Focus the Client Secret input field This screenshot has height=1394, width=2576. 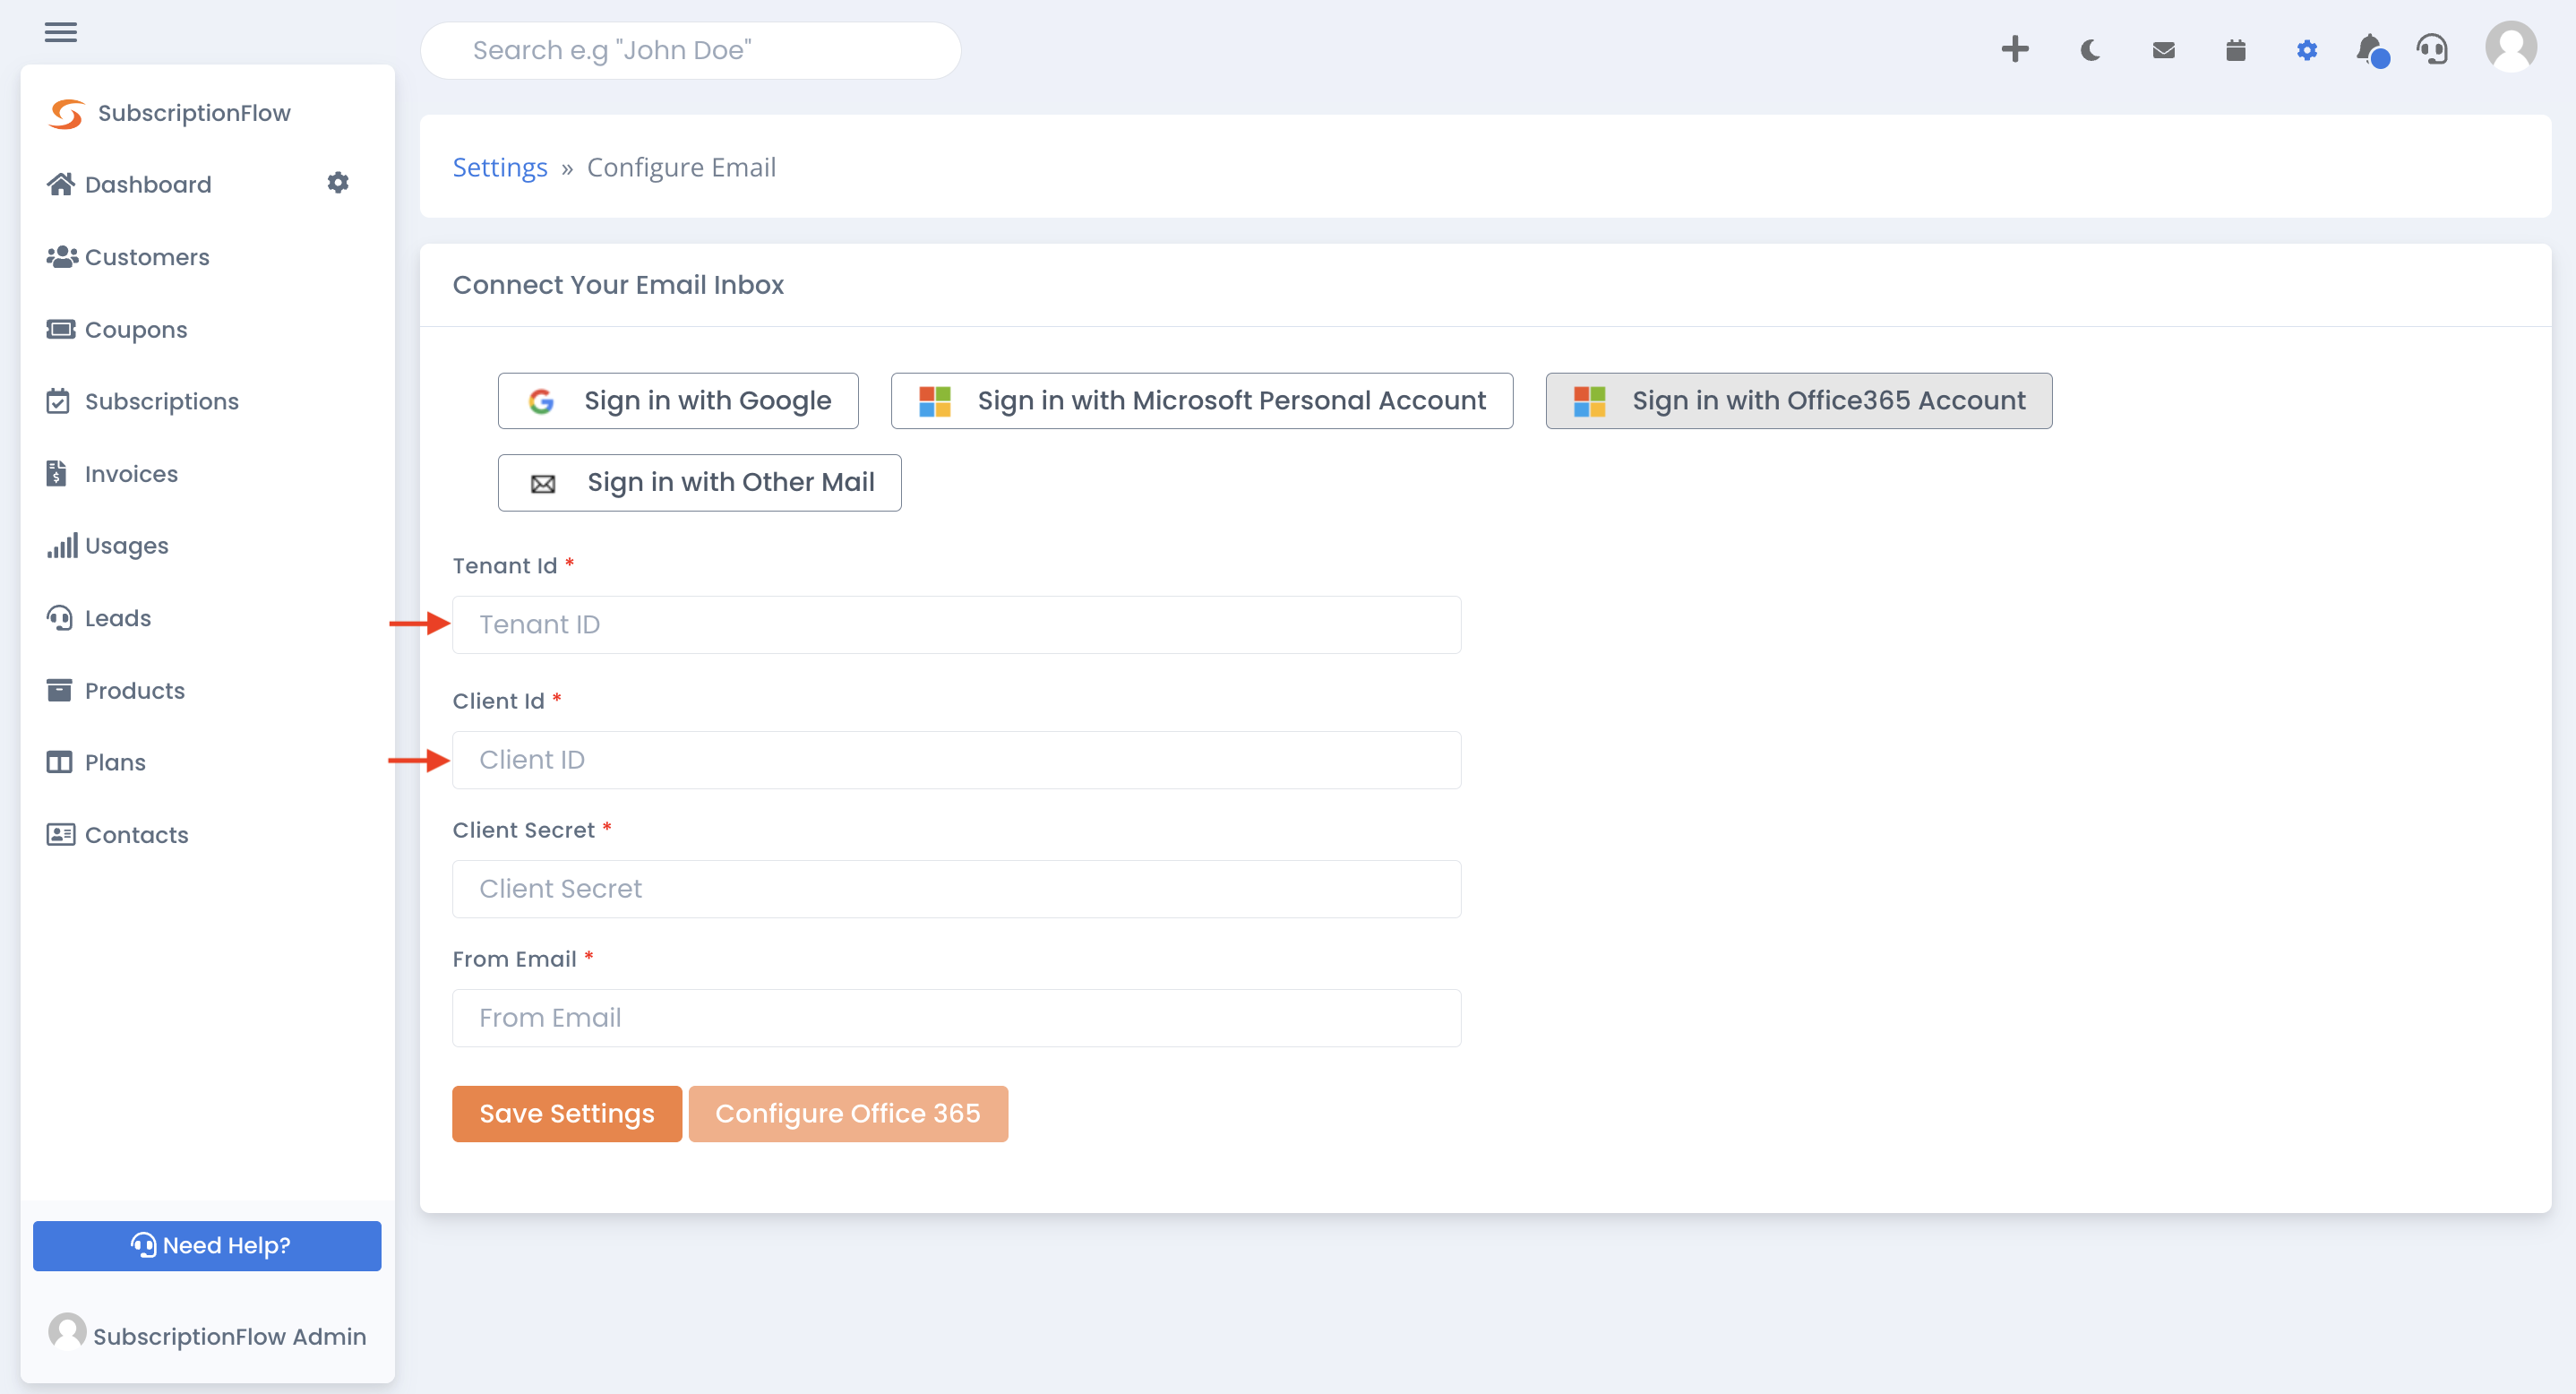pyautogui.click(x=957, y=889)
